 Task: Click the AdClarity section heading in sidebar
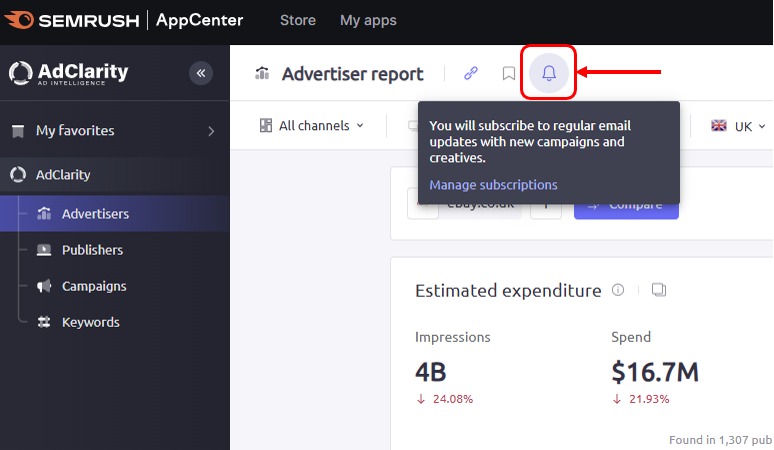coord(63,175)
